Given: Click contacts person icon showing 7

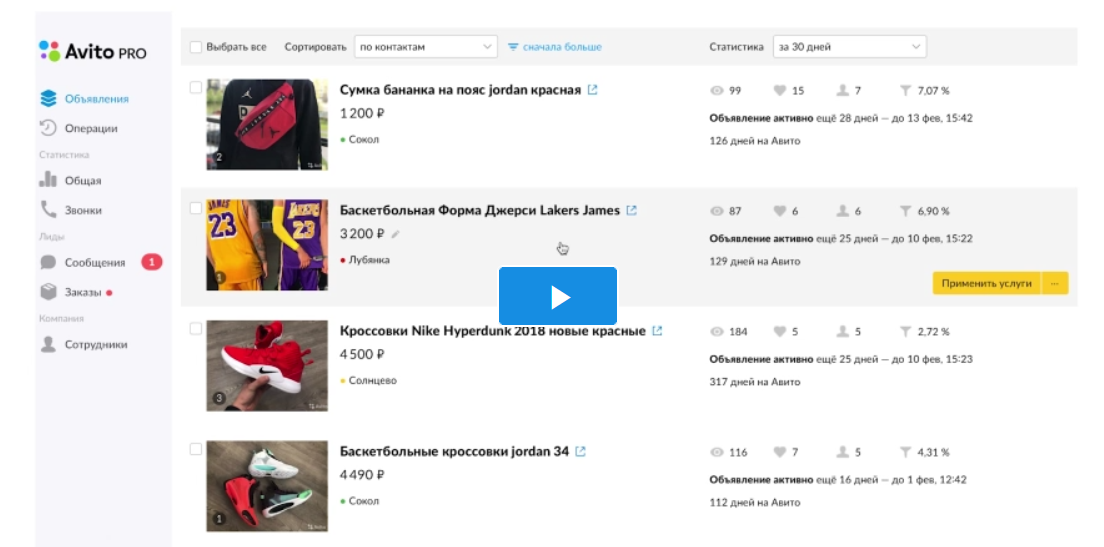Looking at the screenshot, I should (842, 91).
